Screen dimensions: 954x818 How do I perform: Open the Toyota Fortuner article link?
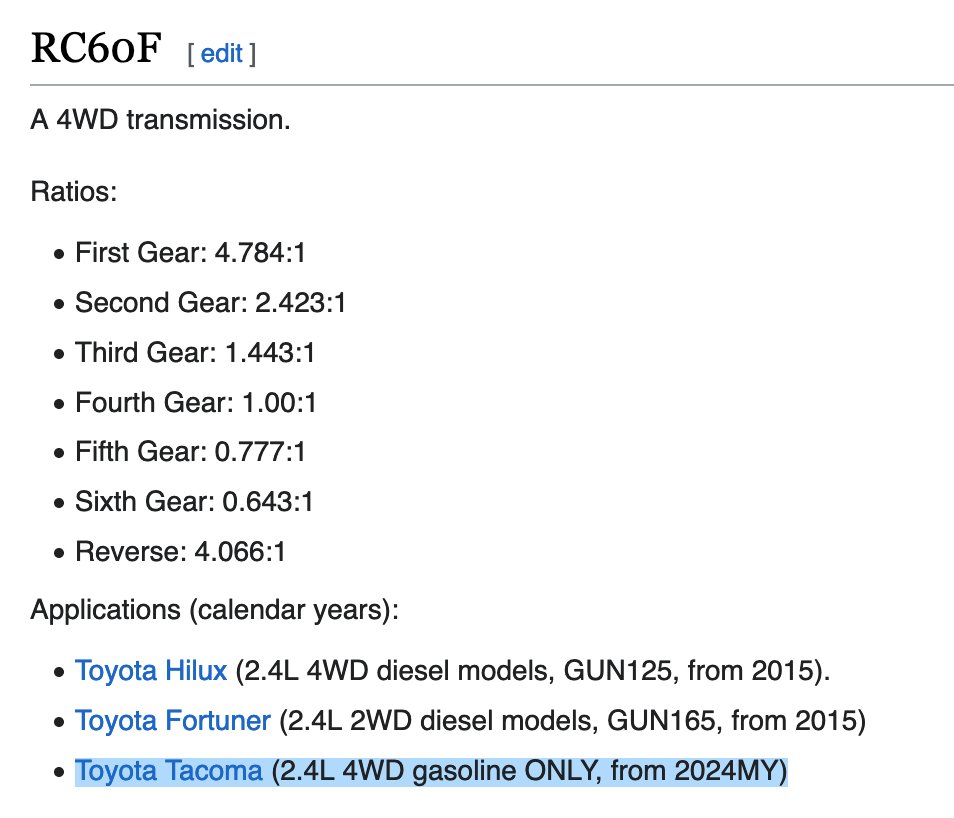[x=172, y=720]
